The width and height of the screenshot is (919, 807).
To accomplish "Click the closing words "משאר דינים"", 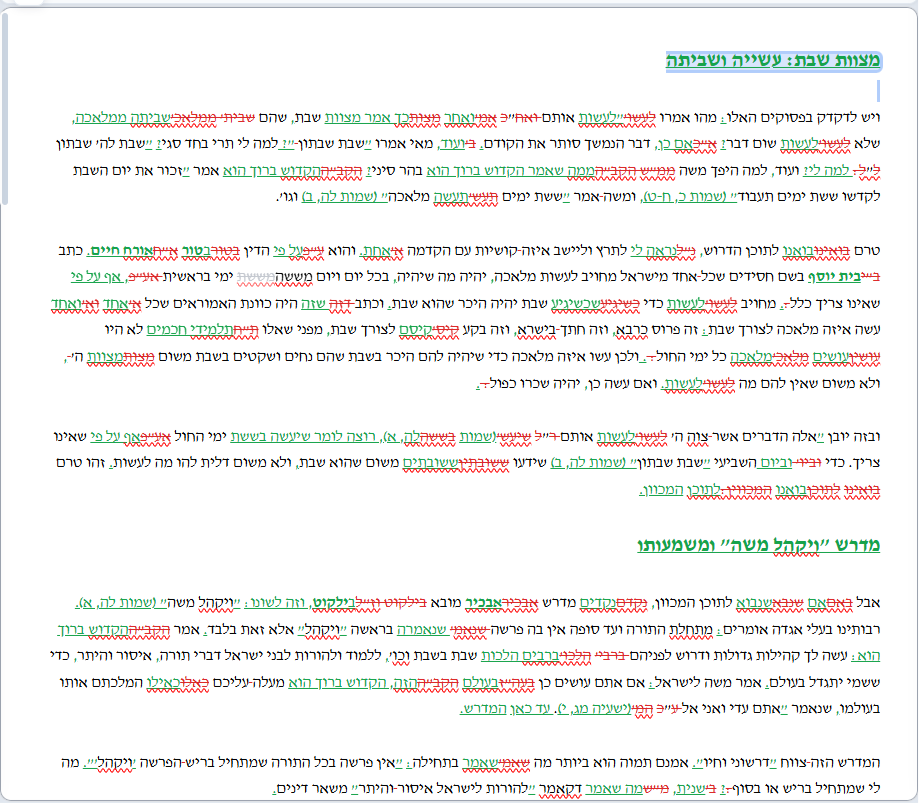I will point(312,789).
